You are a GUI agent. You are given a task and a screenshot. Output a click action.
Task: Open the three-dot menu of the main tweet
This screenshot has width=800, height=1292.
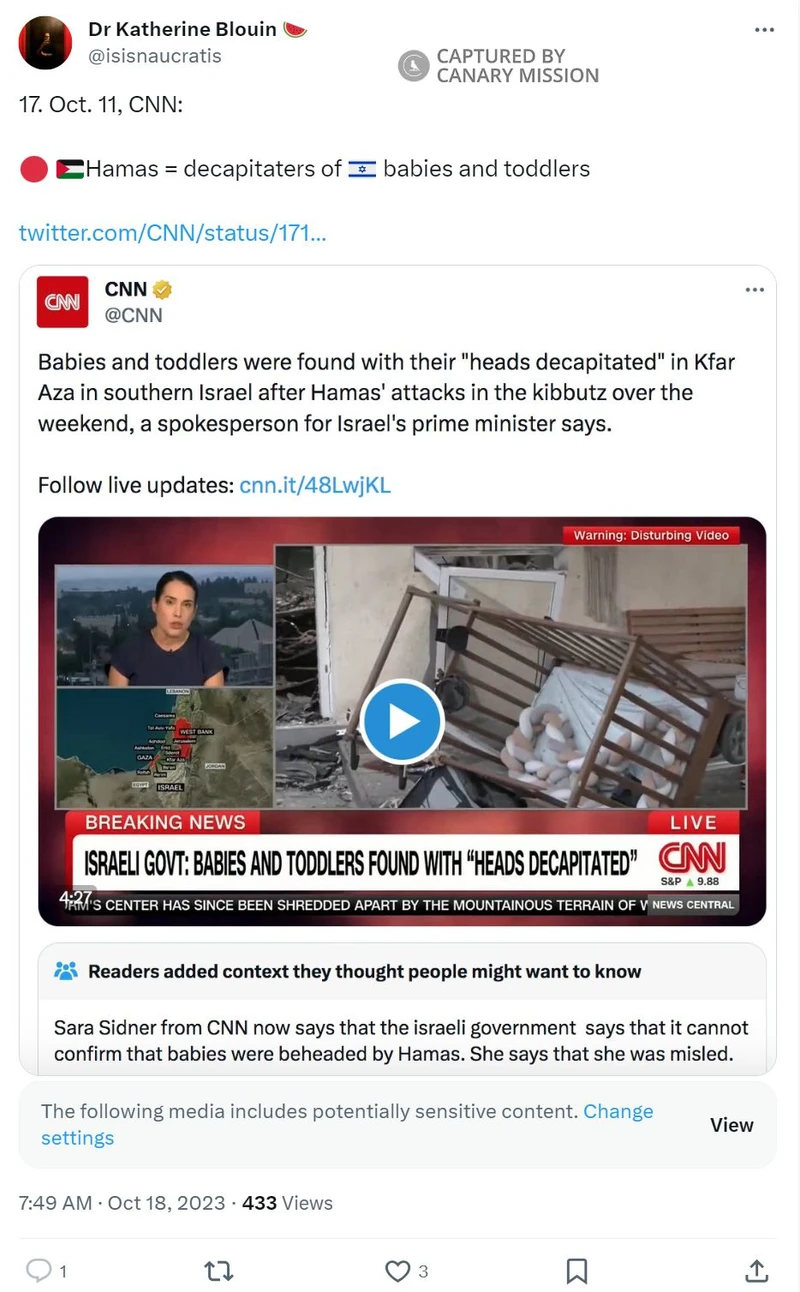pyautogui.click(x=764, y=30)
